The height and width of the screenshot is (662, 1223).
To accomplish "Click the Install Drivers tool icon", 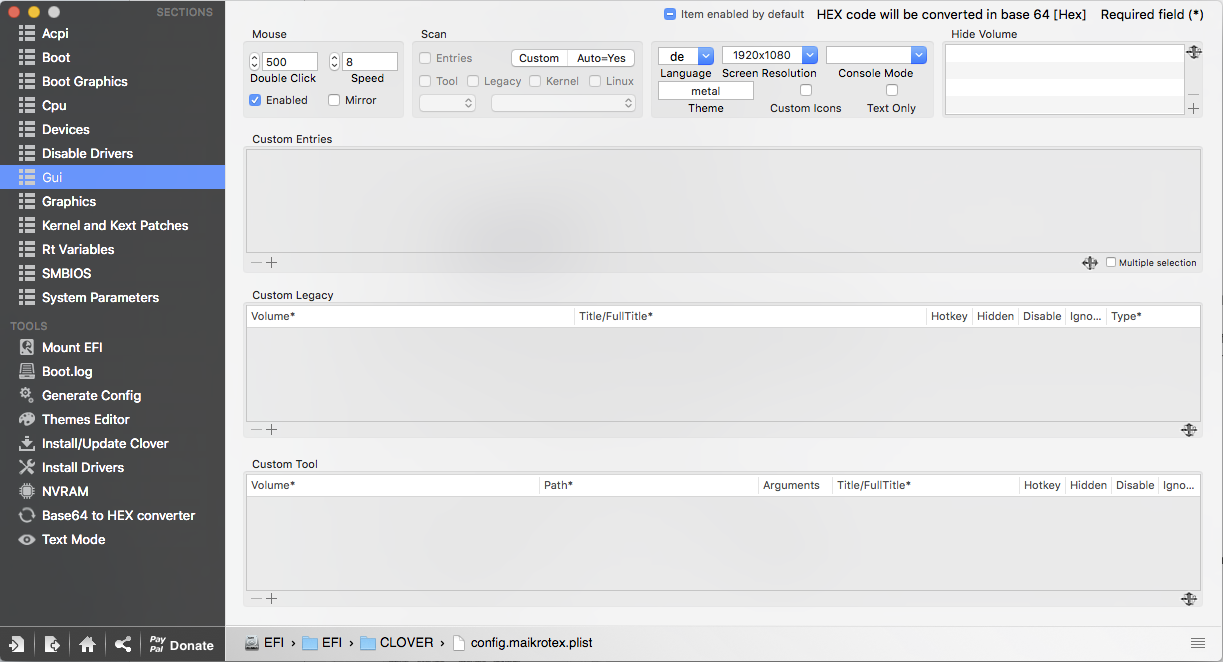I will (26, 467).
